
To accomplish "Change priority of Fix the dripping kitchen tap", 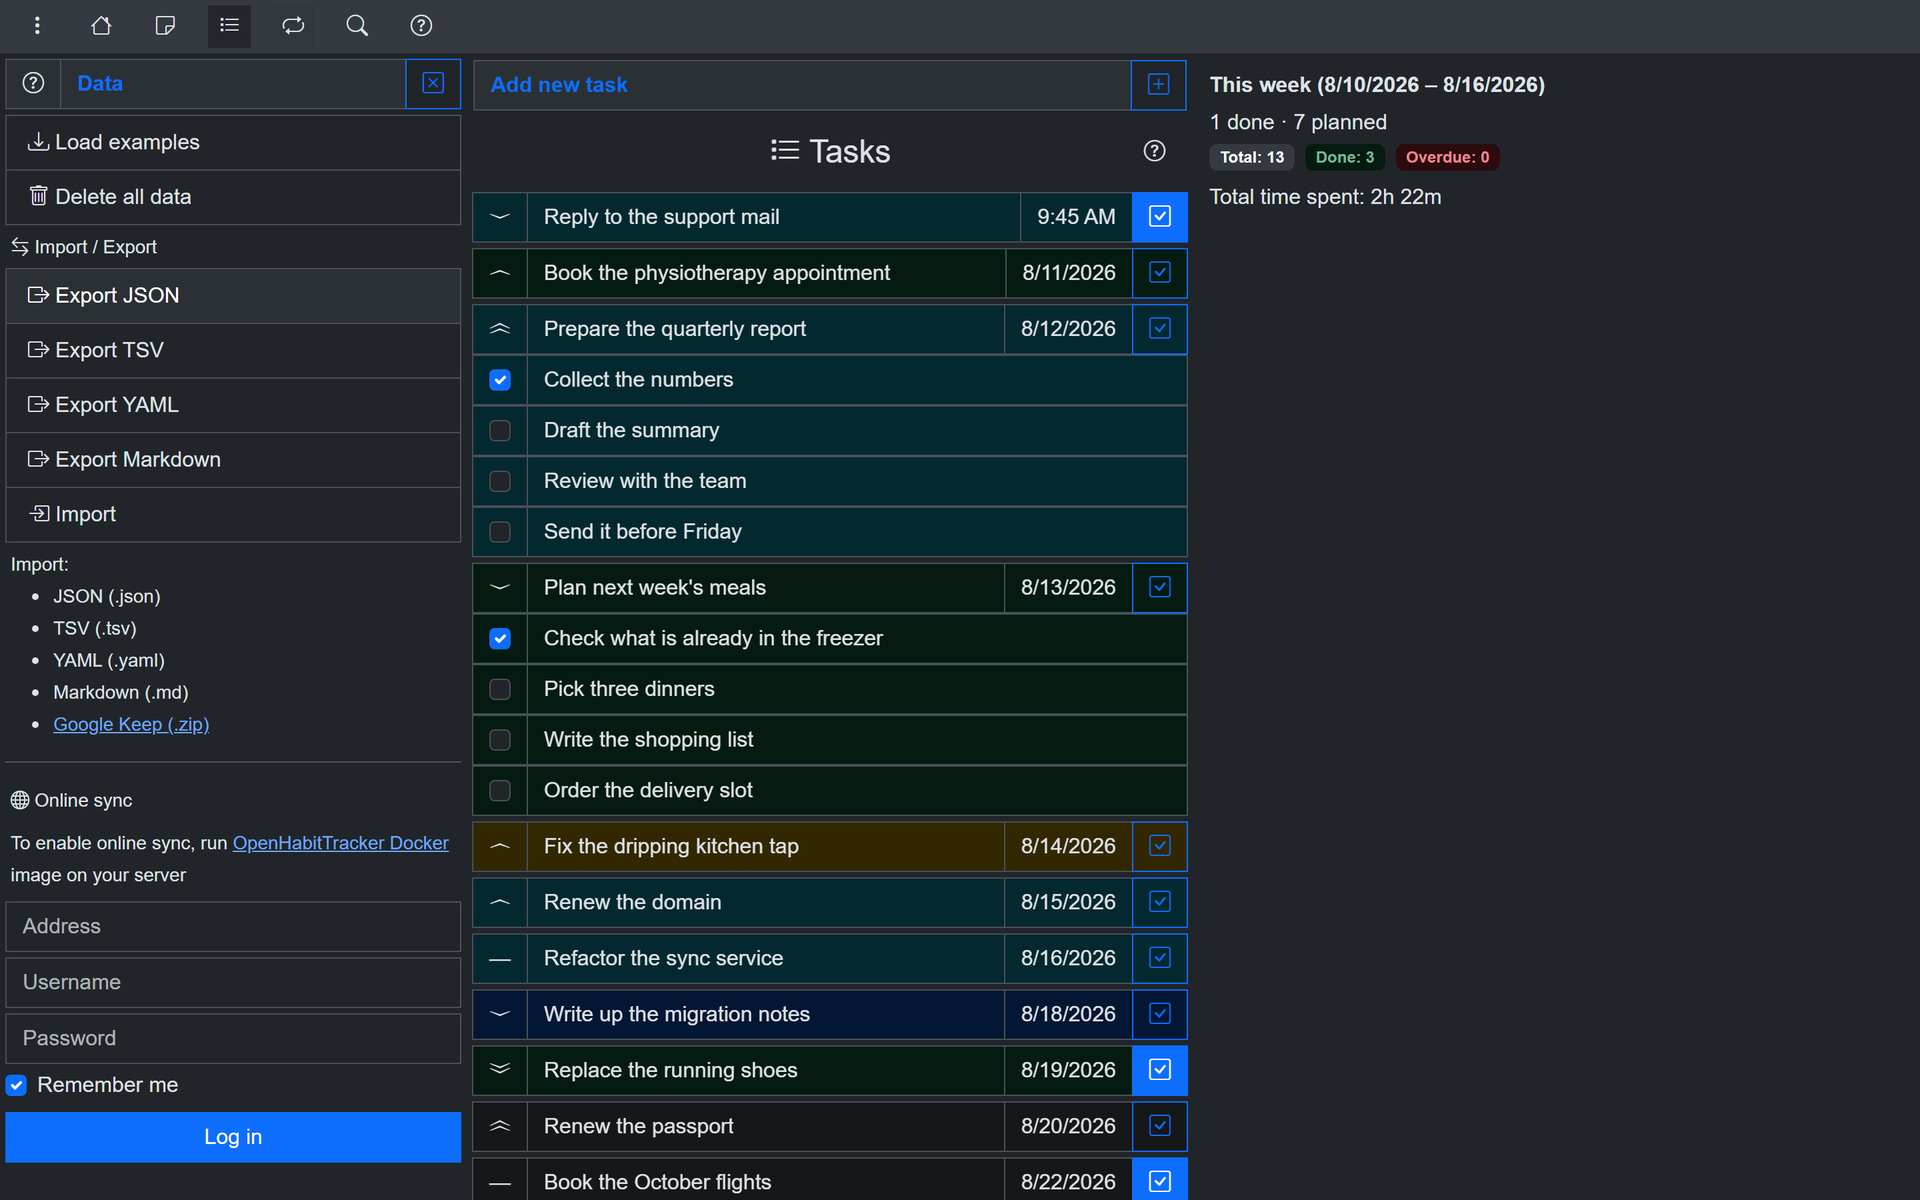I will coord(500,846).
